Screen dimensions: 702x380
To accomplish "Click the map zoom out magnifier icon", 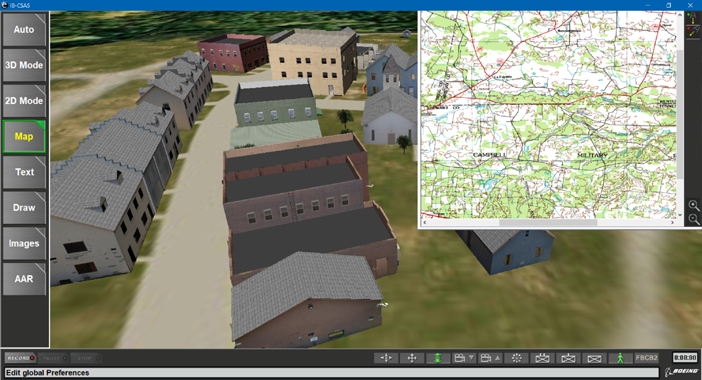I will [693, 219].
